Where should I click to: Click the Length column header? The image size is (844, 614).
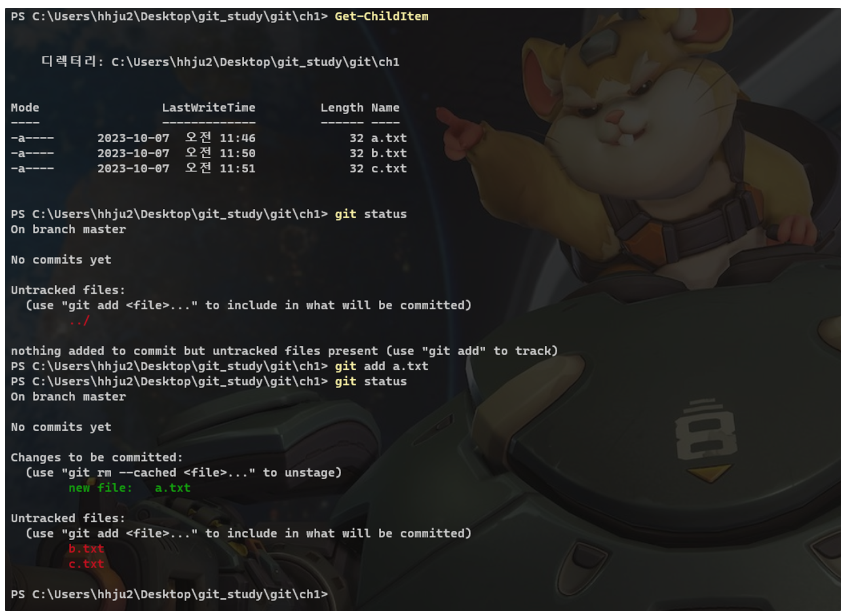point(342,108)
